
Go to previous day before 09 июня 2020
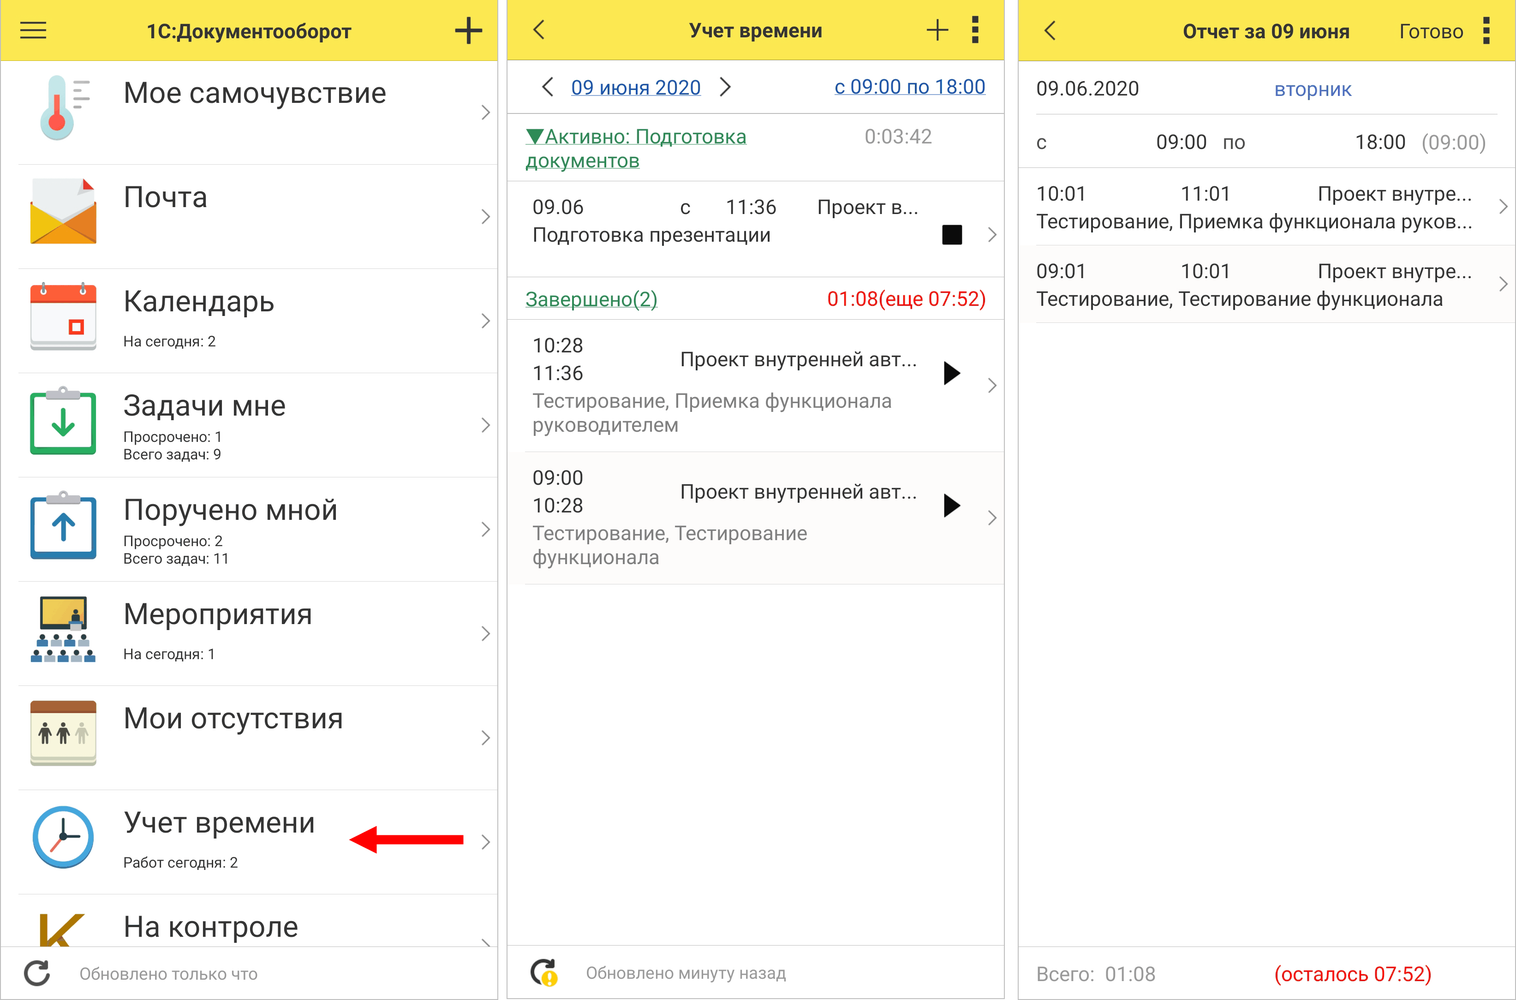tap(547, 87)
